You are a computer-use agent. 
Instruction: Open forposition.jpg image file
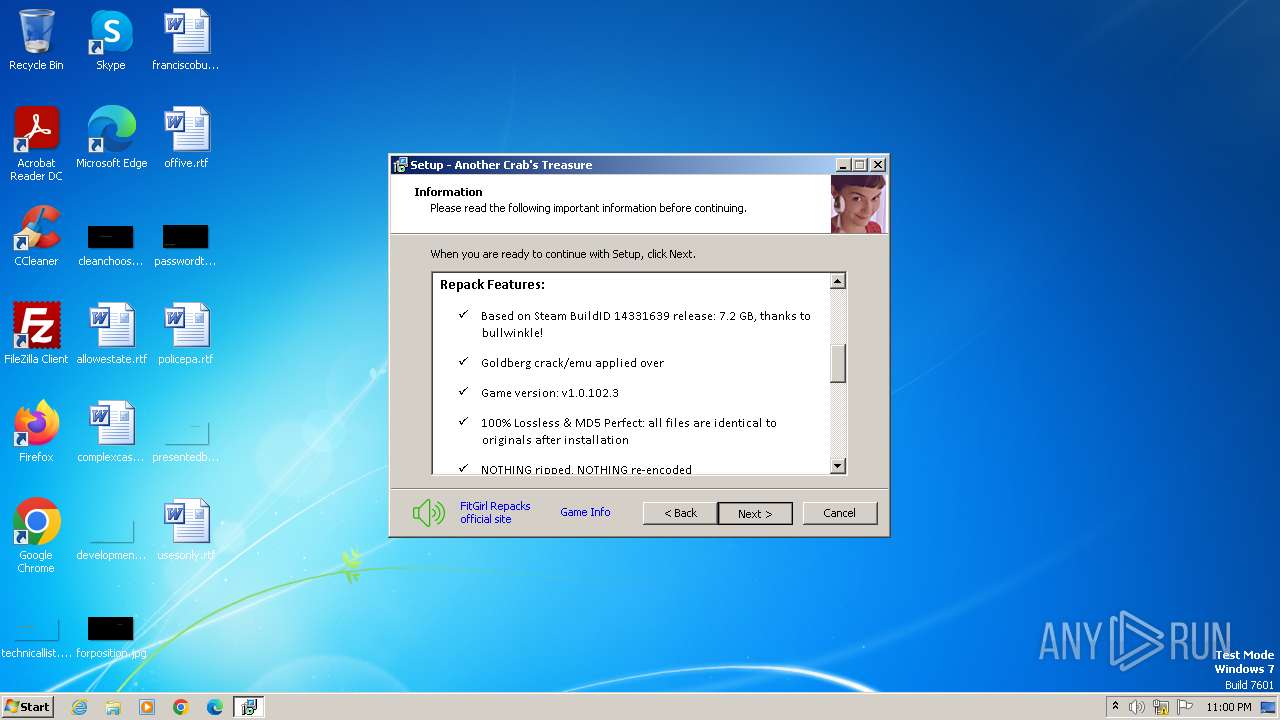[111, 637]
